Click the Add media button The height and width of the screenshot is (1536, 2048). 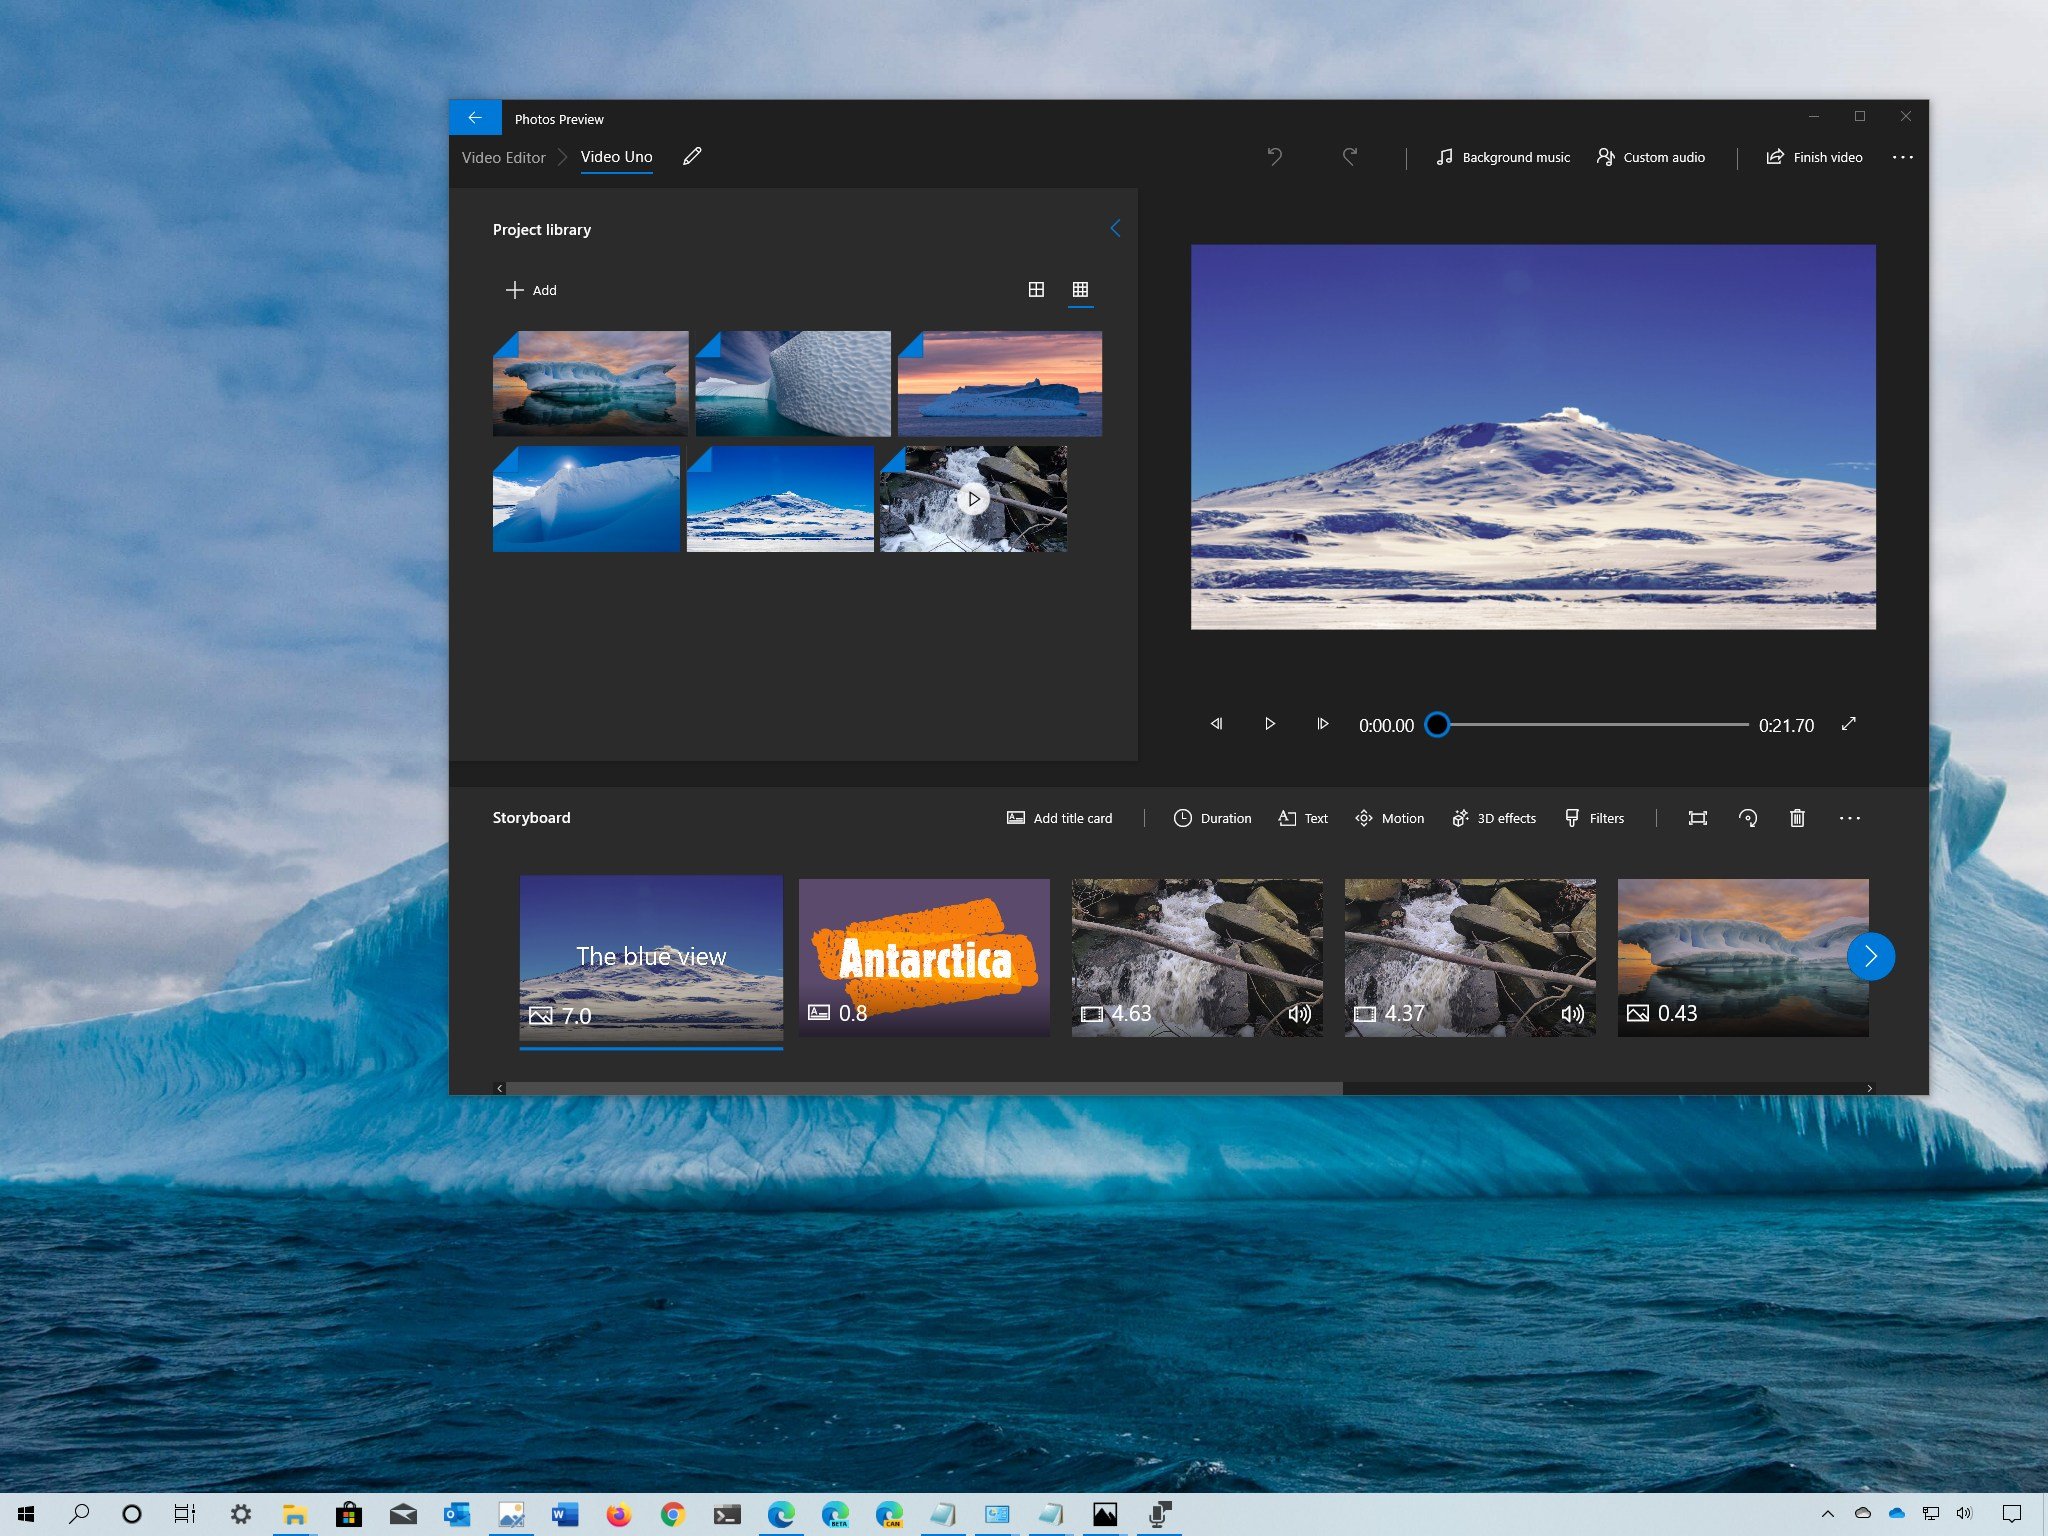point(529,290)
